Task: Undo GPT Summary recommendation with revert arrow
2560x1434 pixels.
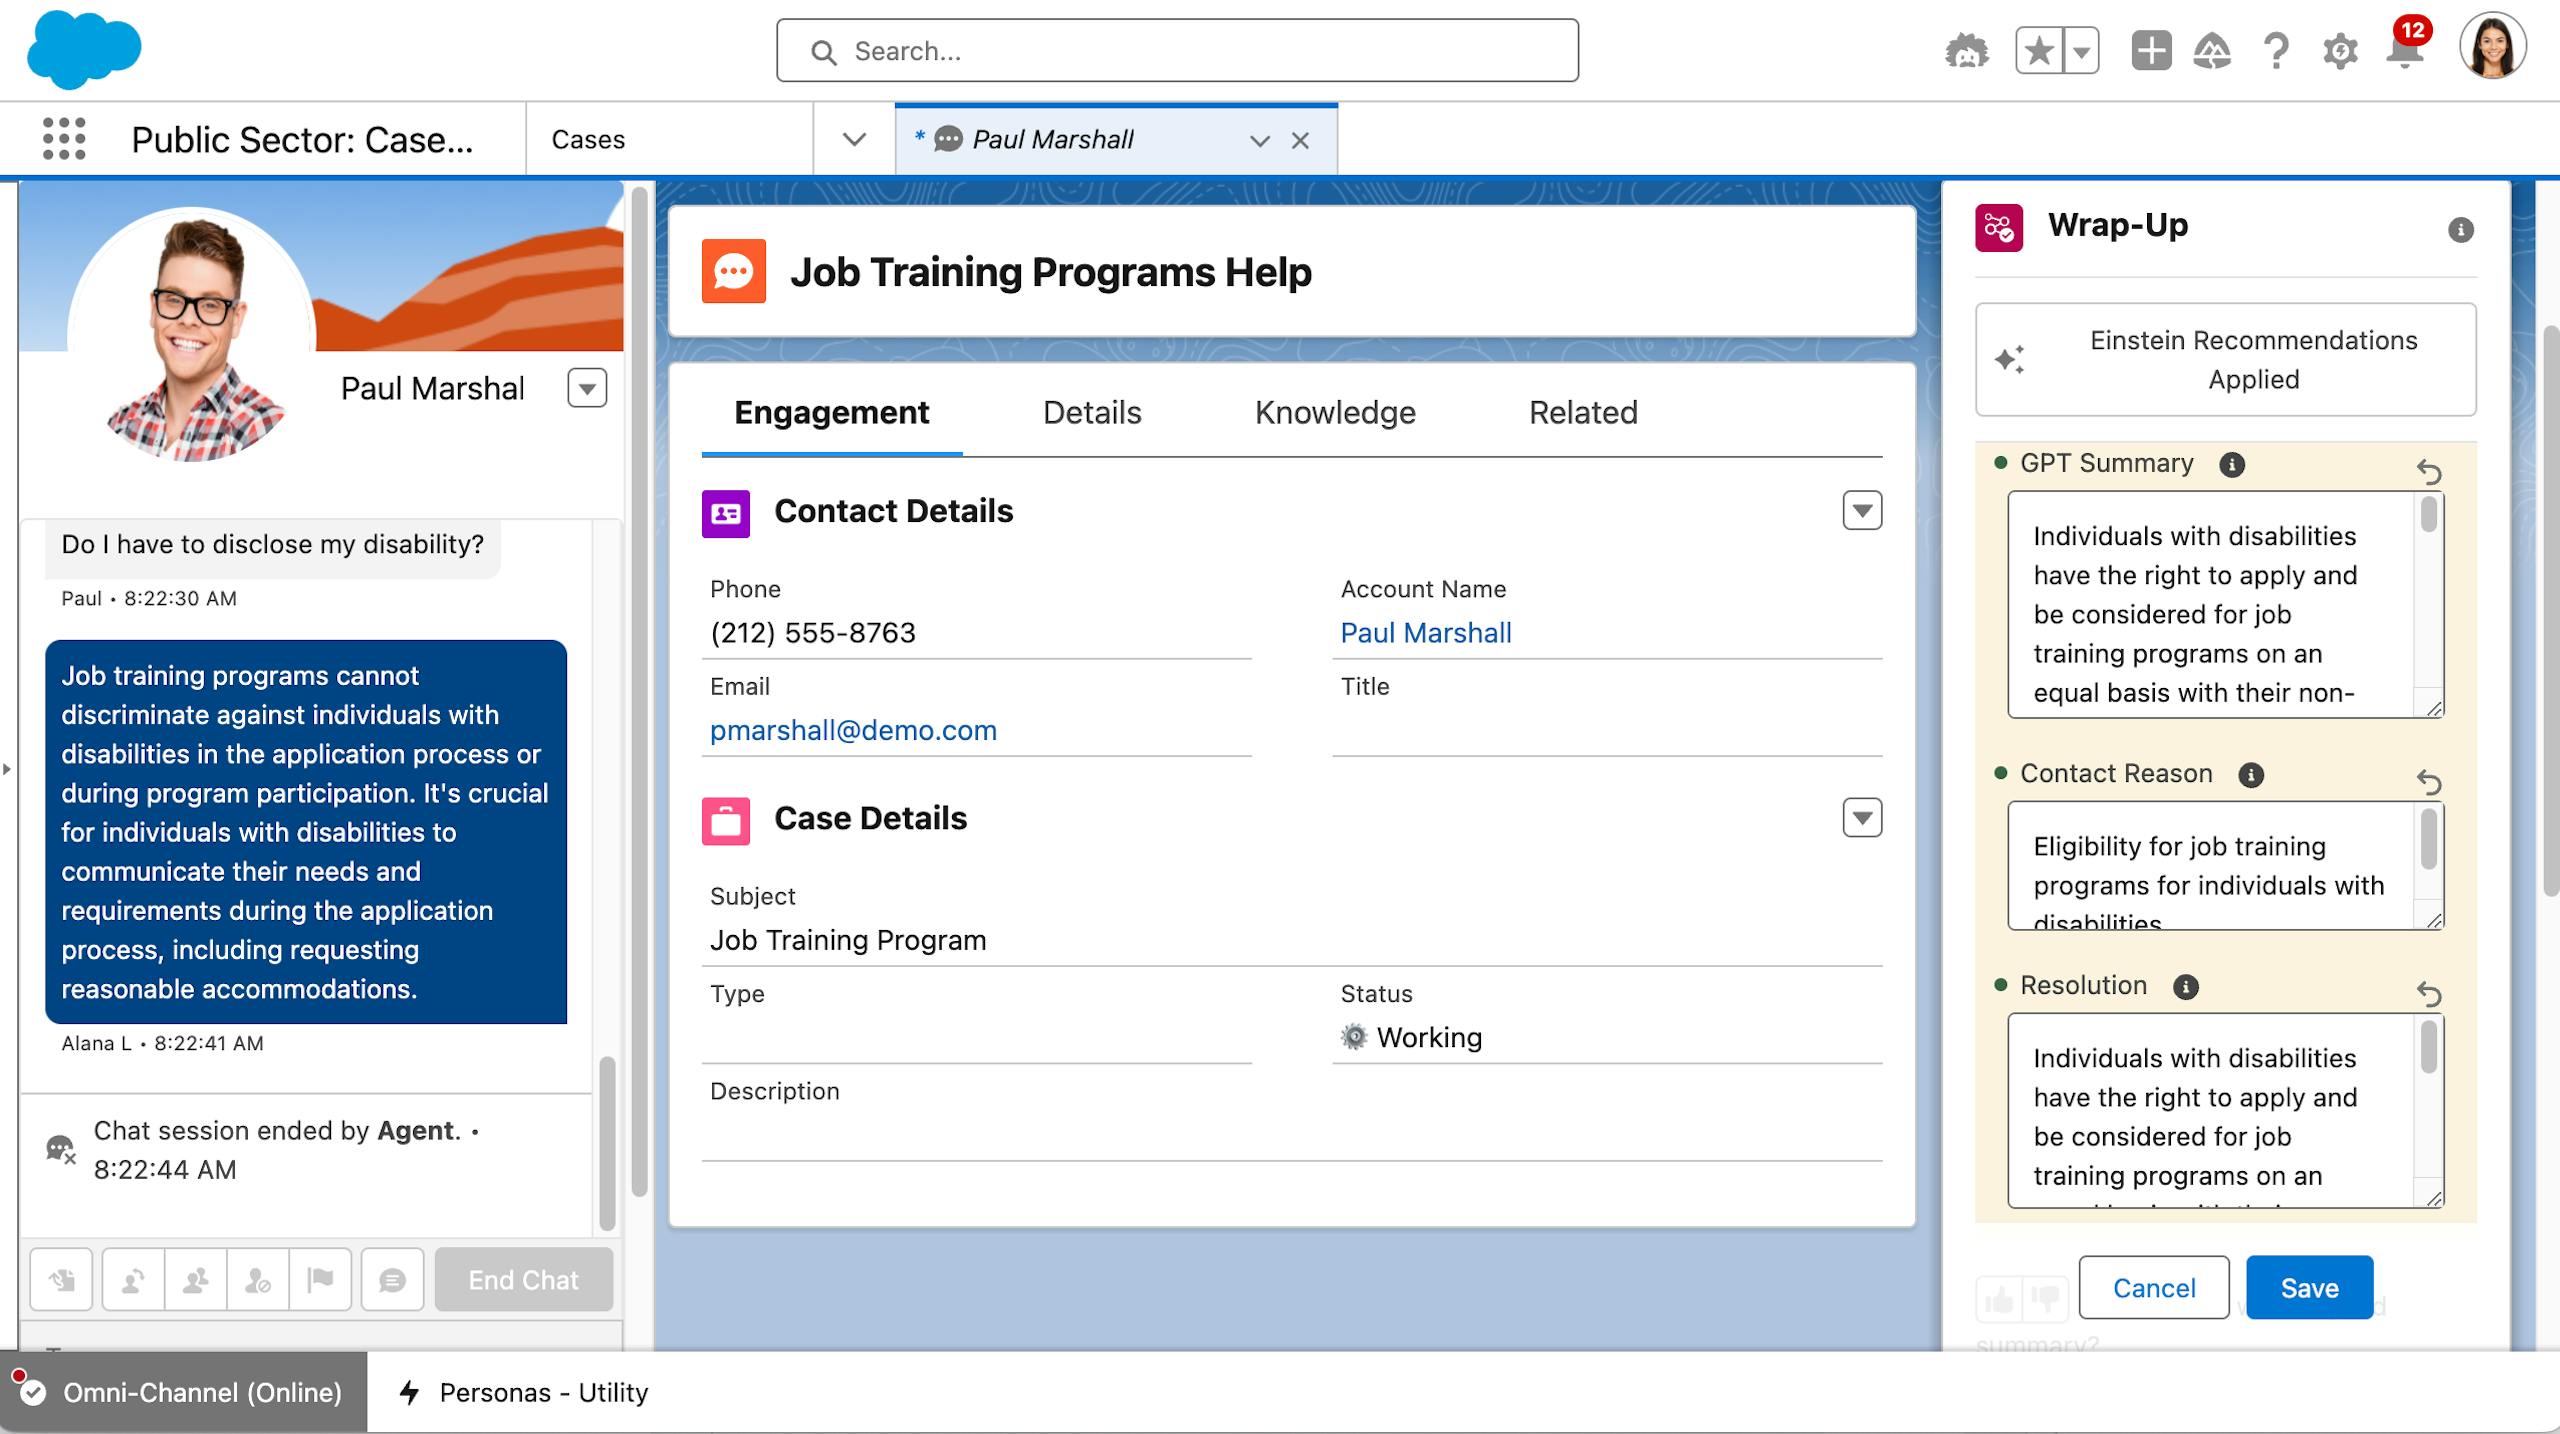Action: [2429, 470]
